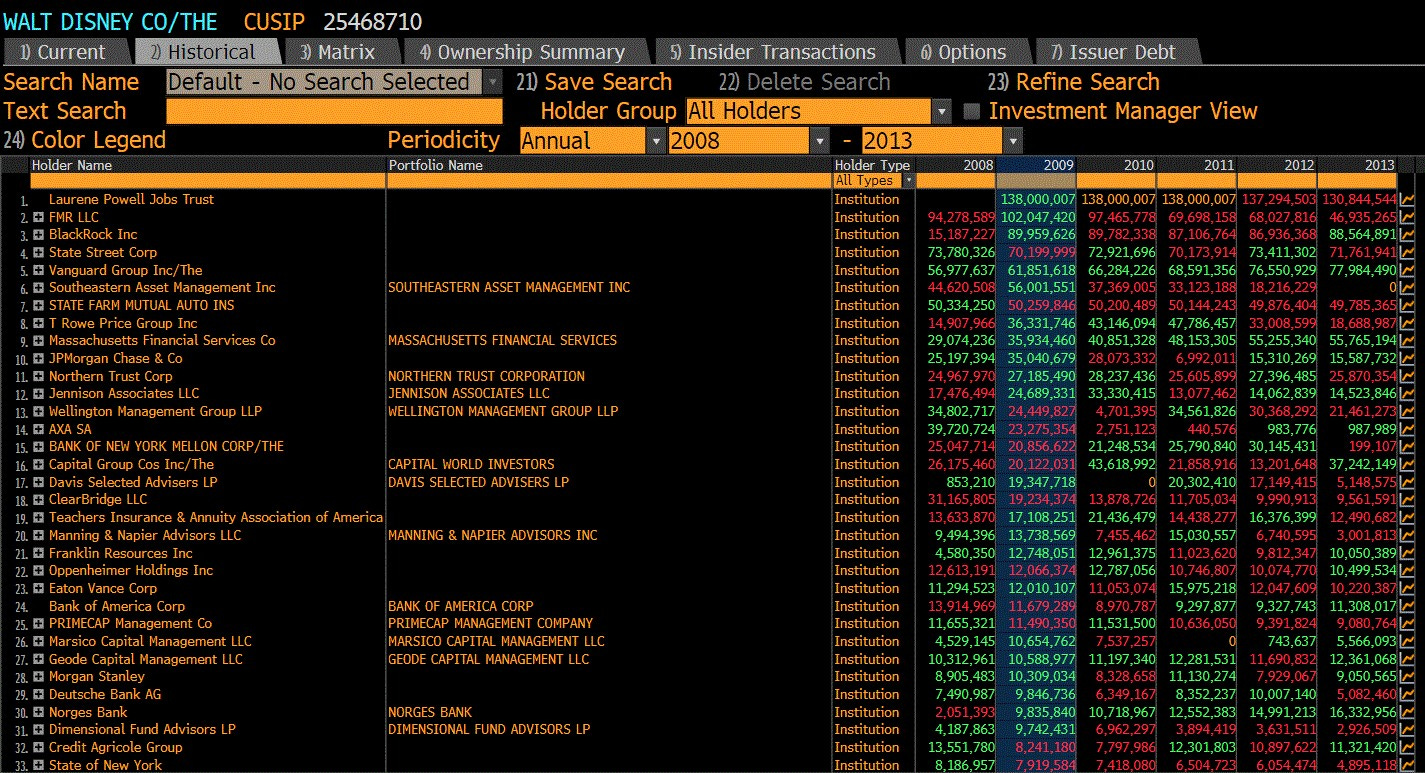
Task: Open chart icon for Vanguard Group row
Action: click(1407, 270)
